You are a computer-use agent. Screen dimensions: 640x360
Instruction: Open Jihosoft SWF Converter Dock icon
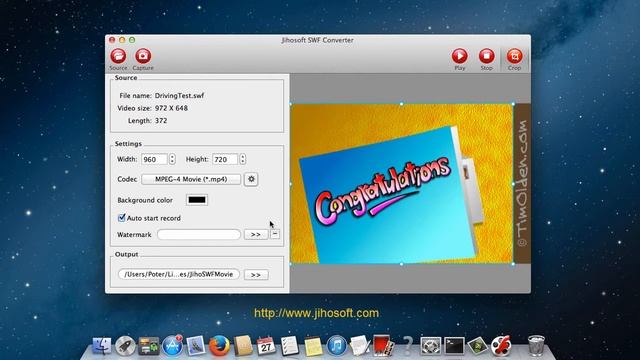pos(501,346)
